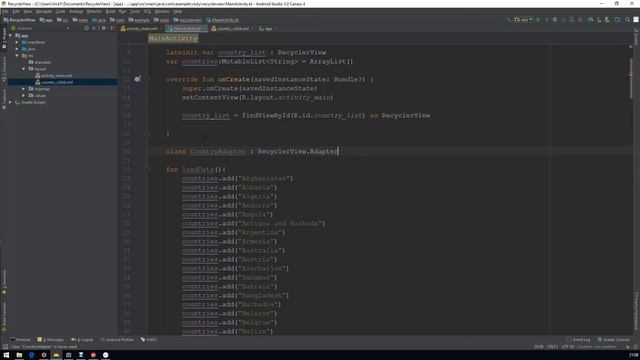
Task: Open the TODO tool window
Action: [x=149, y=340]
